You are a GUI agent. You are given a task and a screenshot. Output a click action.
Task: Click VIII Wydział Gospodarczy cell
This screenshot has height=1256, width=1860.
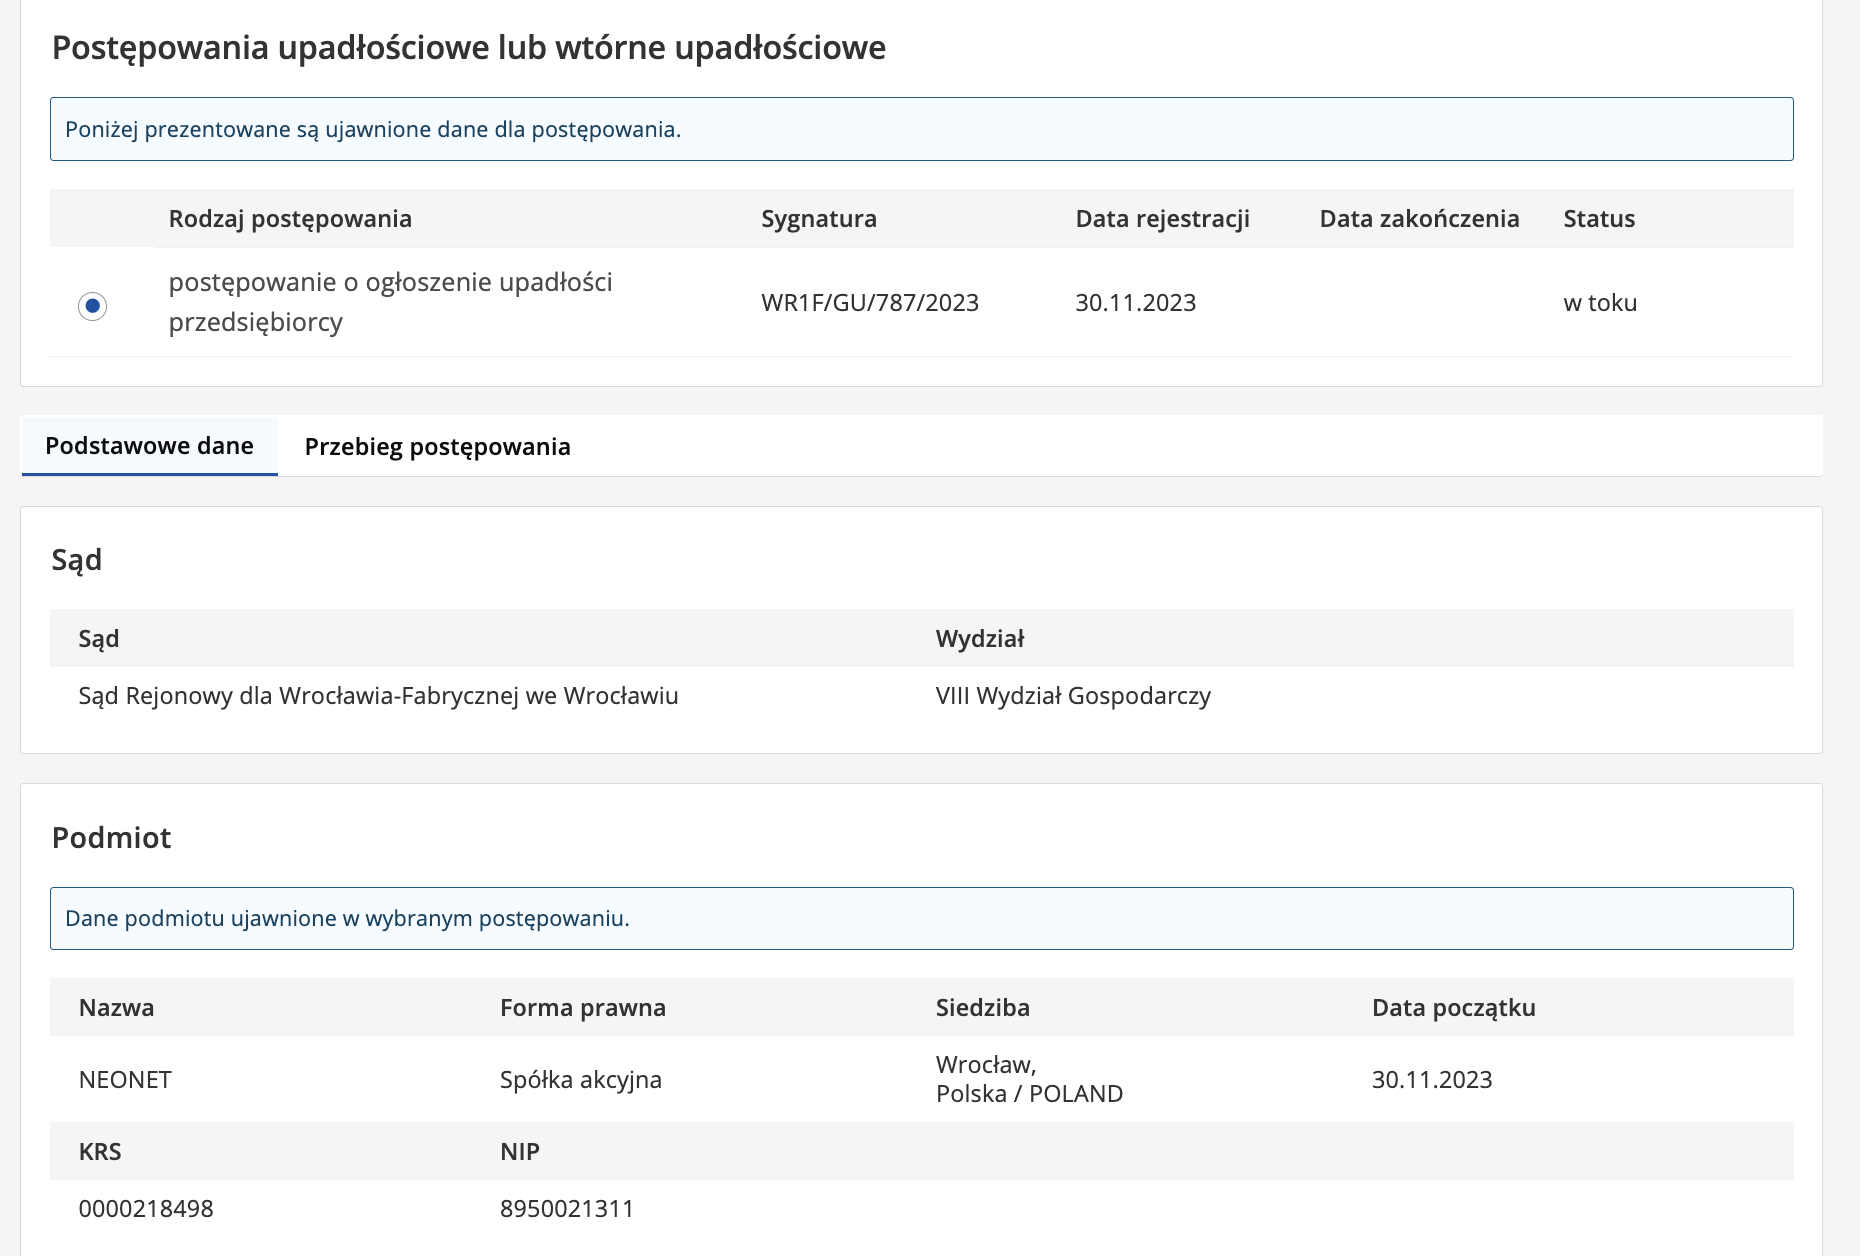point(1073,696)
